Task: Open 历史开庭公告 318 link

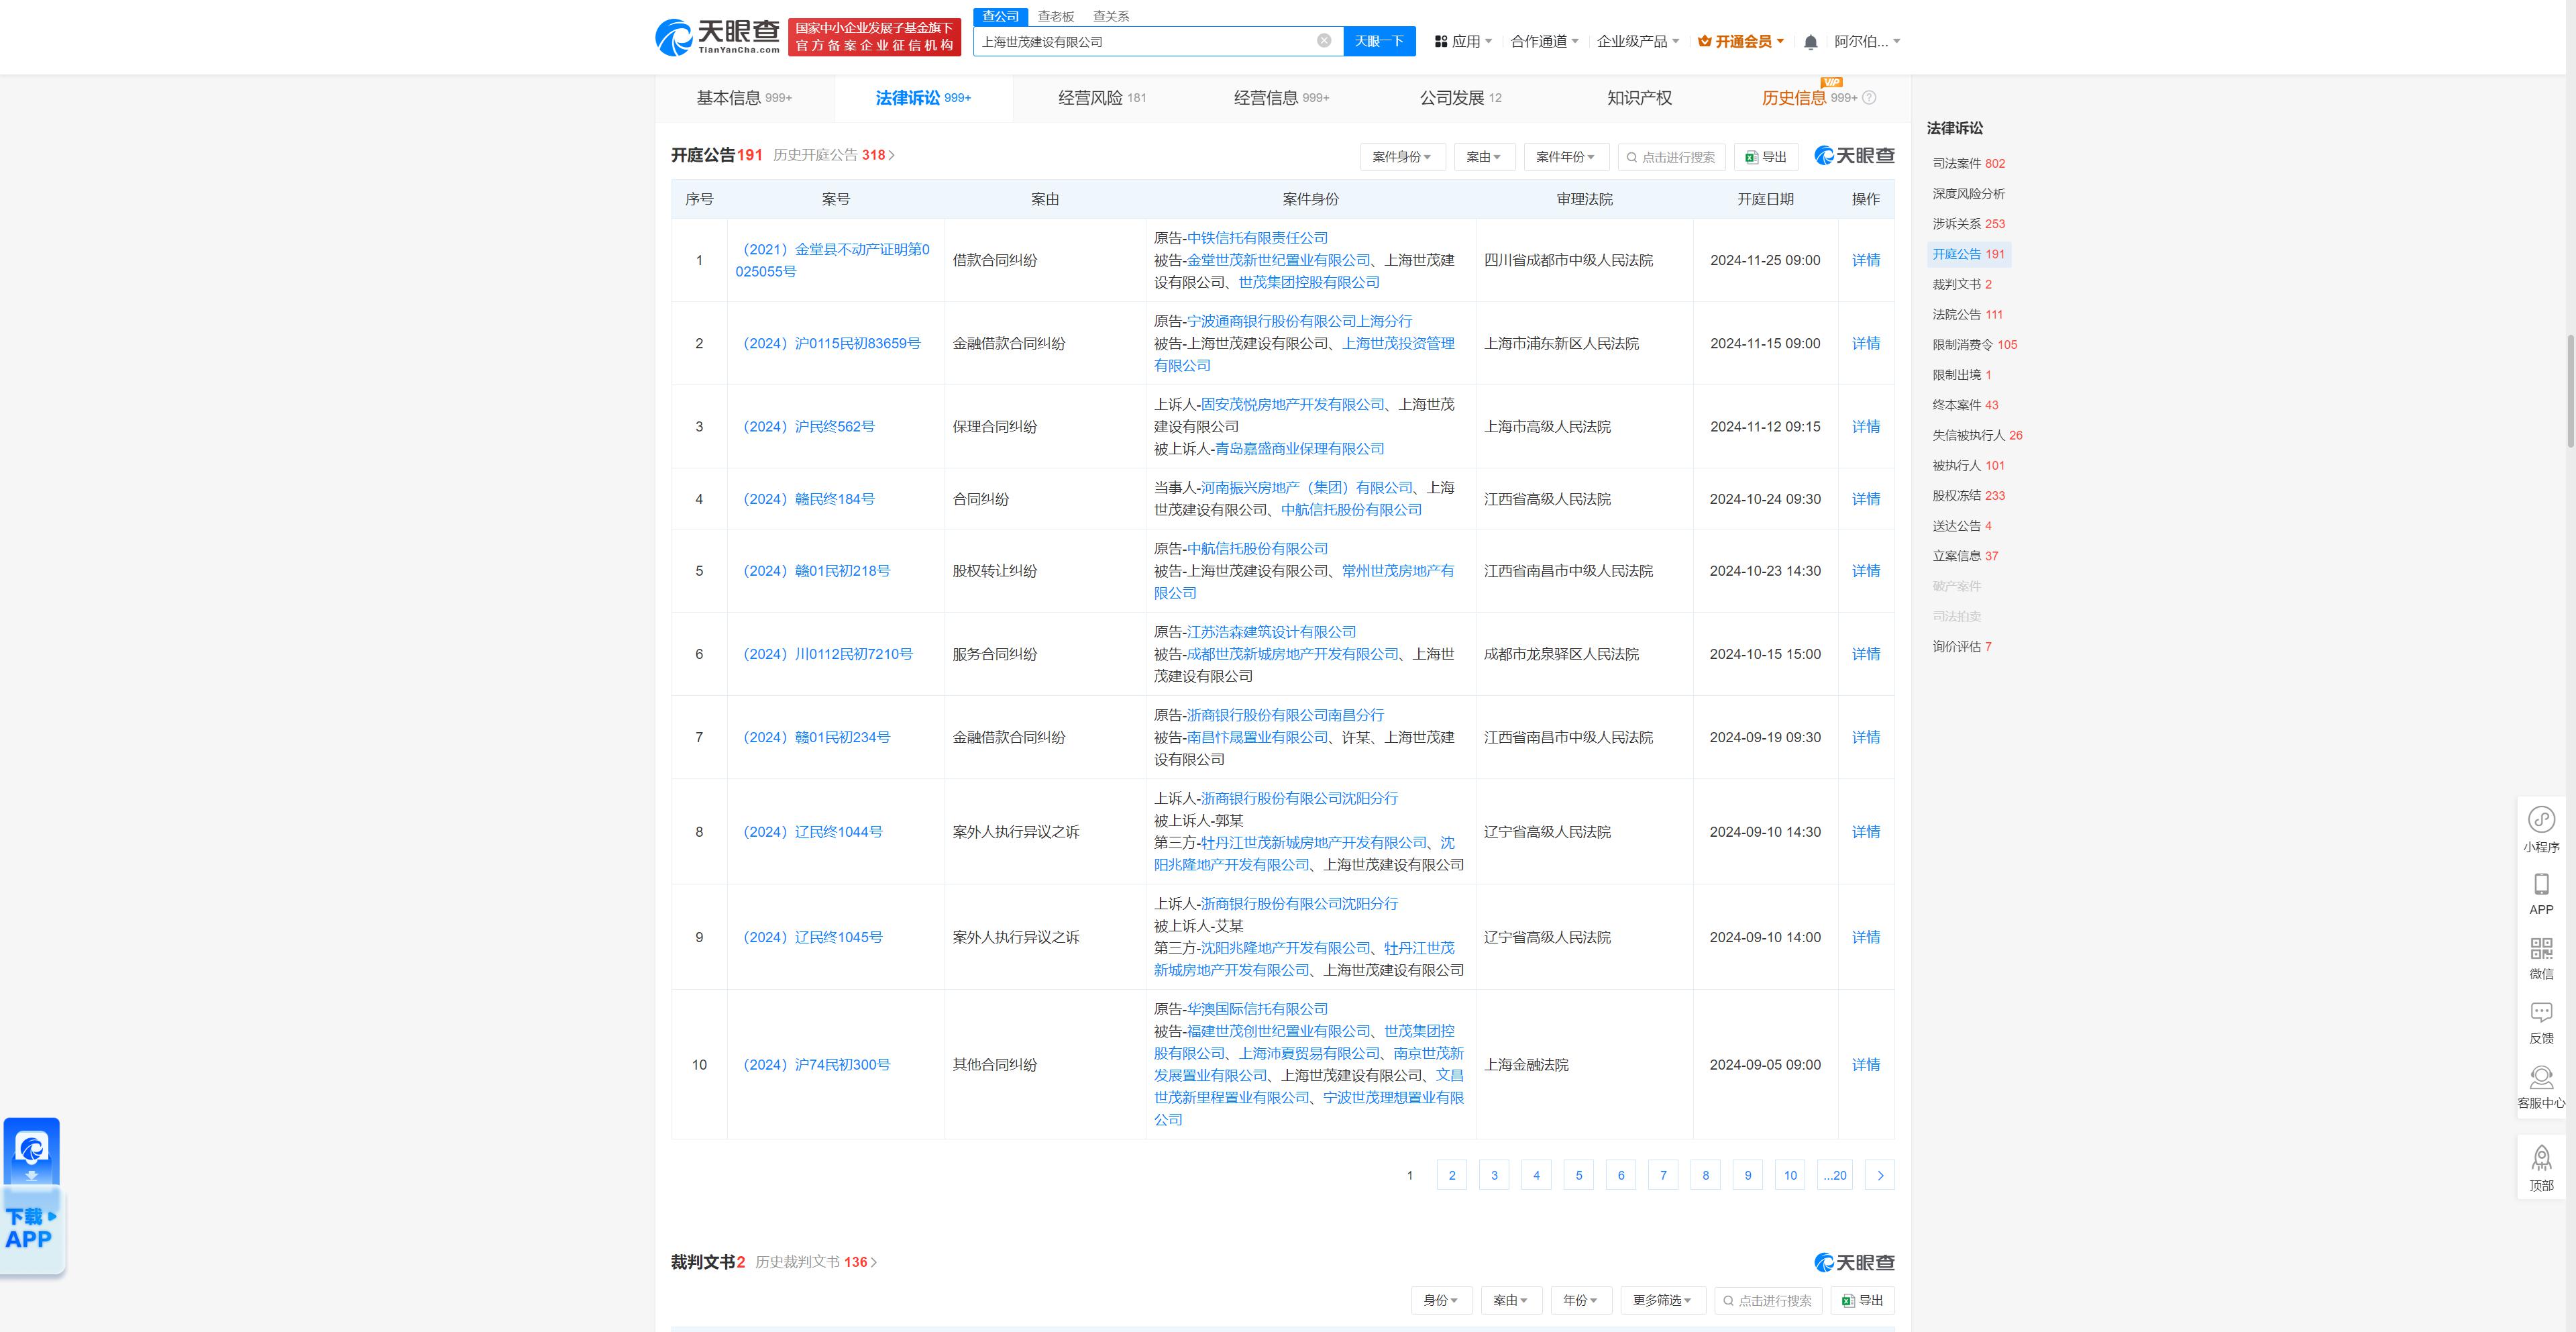Action: click(834, 155)
